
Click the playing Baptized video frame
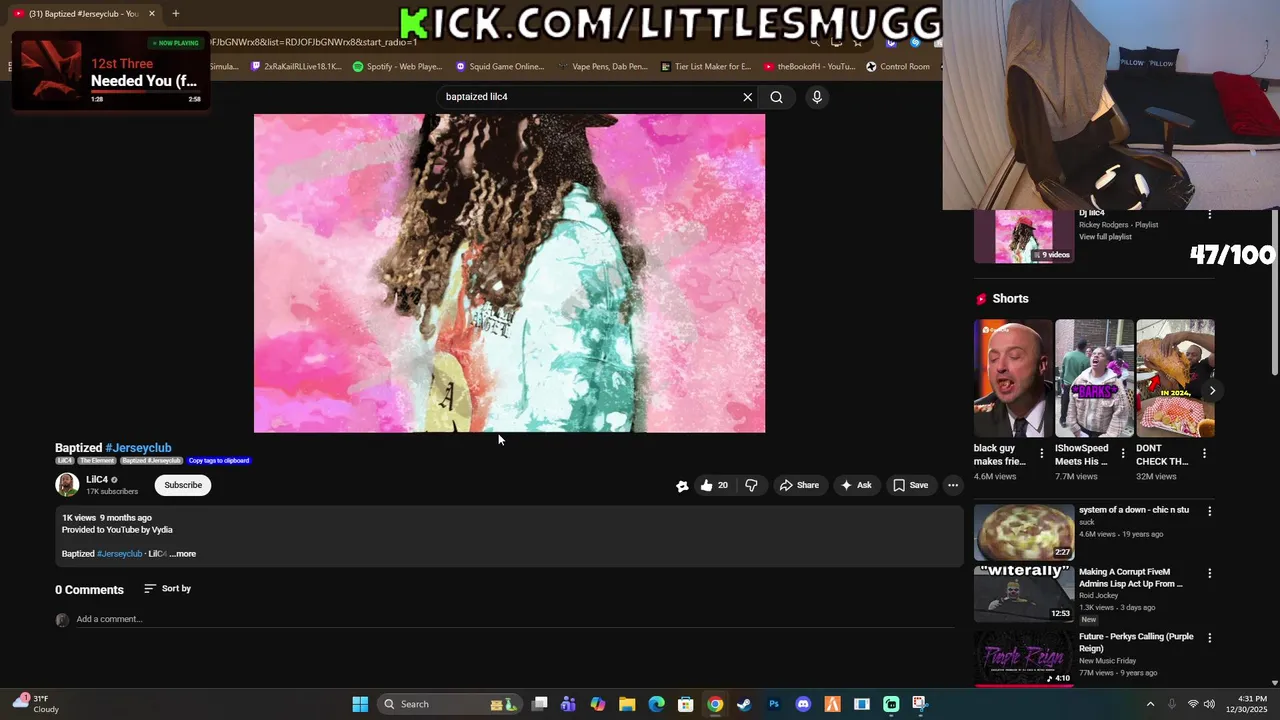[509, 273]
